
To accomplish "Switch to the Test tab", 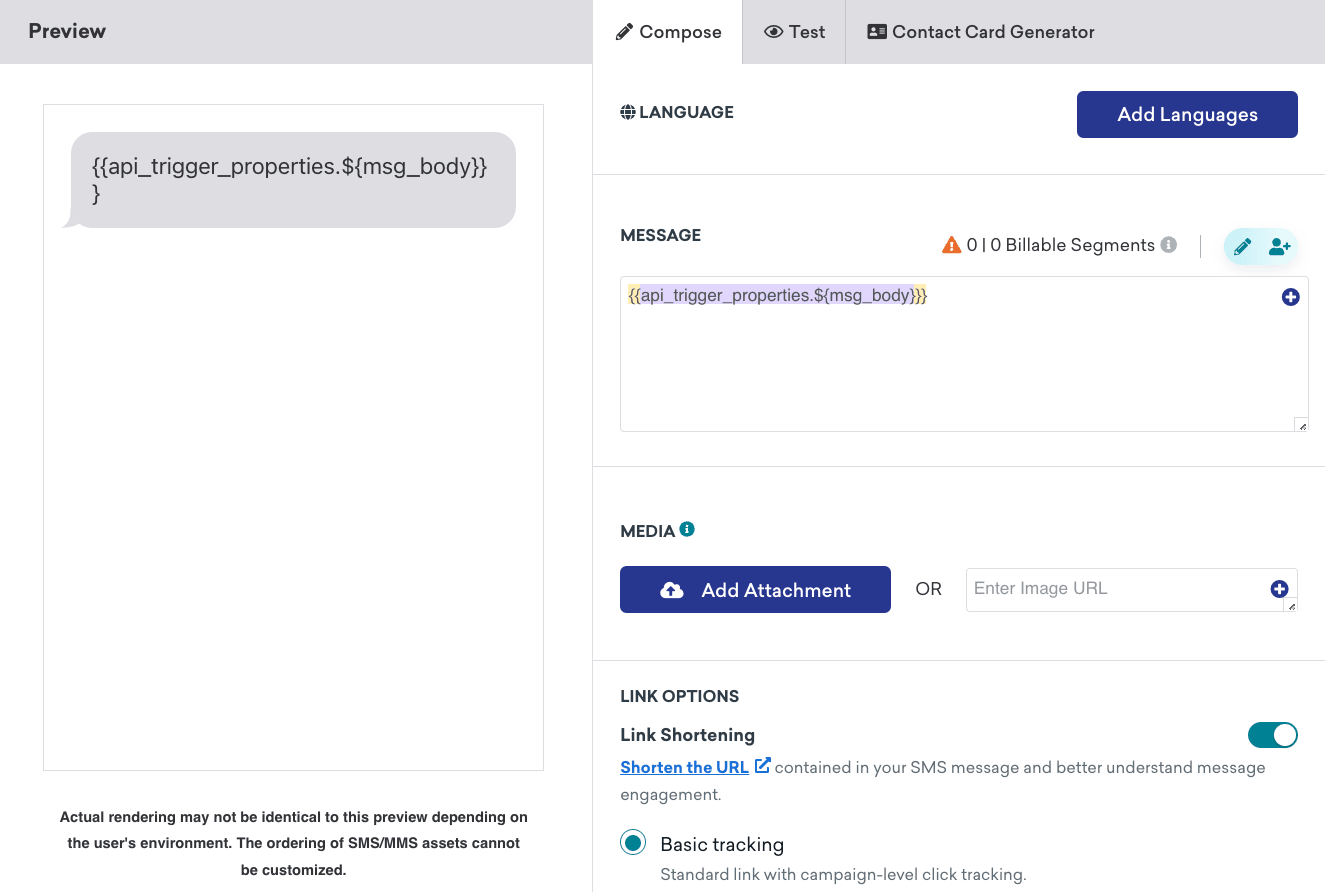I will pyautogui.click(x=794, y=32).
